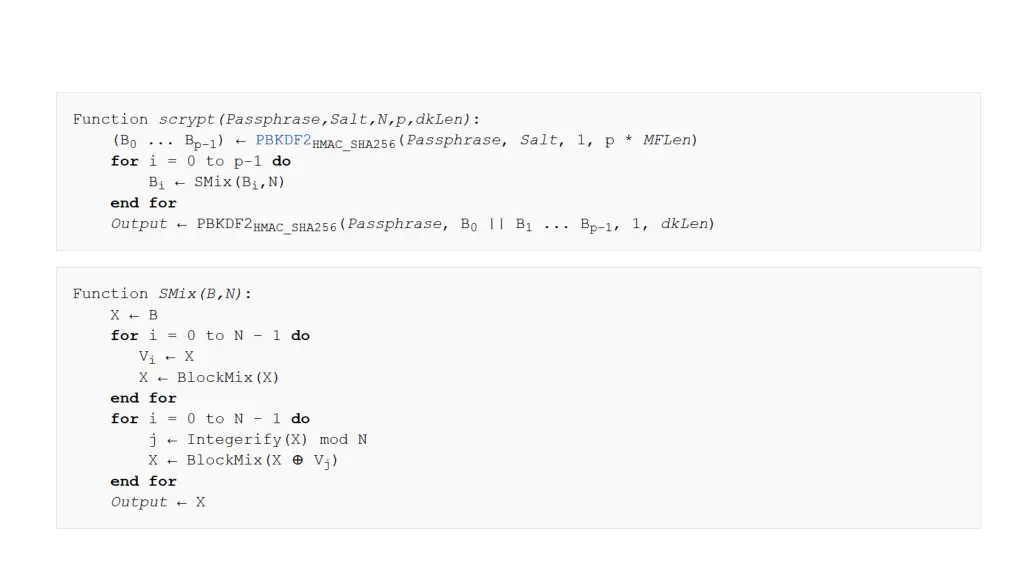1024x576 pixels.
Task: Click the last 'end for' in SMix block
Action: tap(144, 481)
